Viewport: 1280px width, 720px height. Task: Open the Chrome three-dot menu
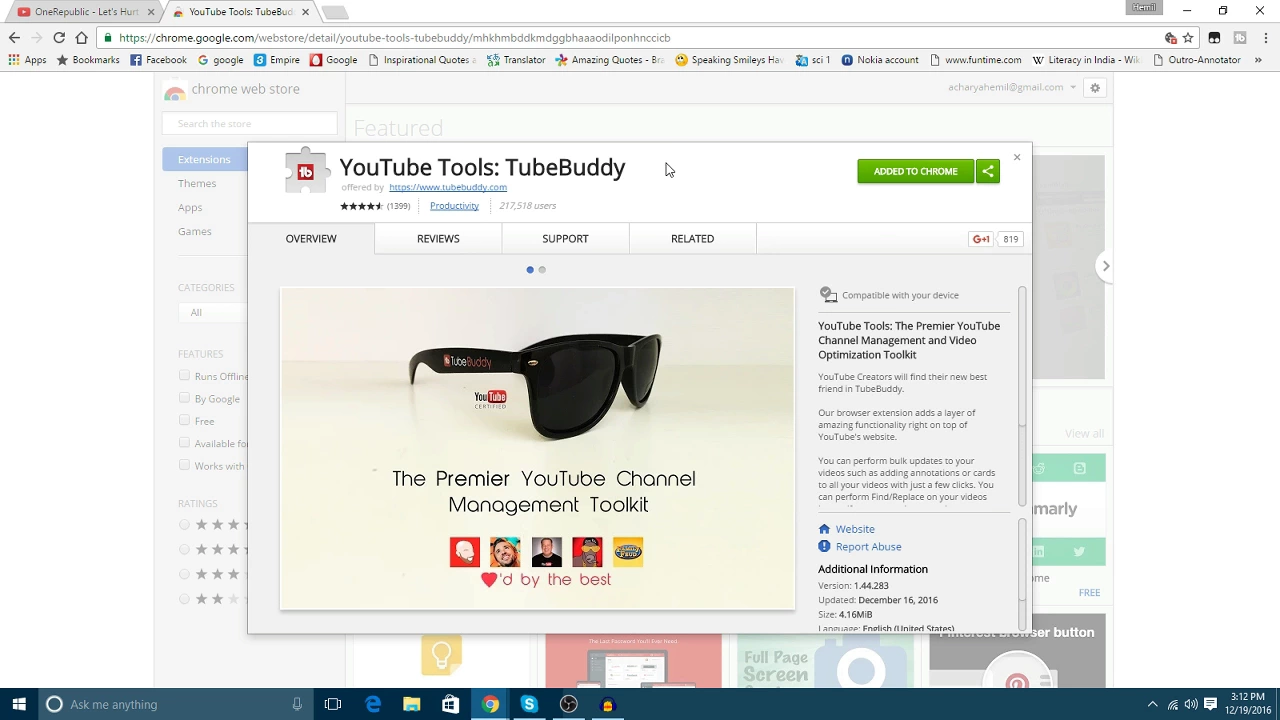1265,38
